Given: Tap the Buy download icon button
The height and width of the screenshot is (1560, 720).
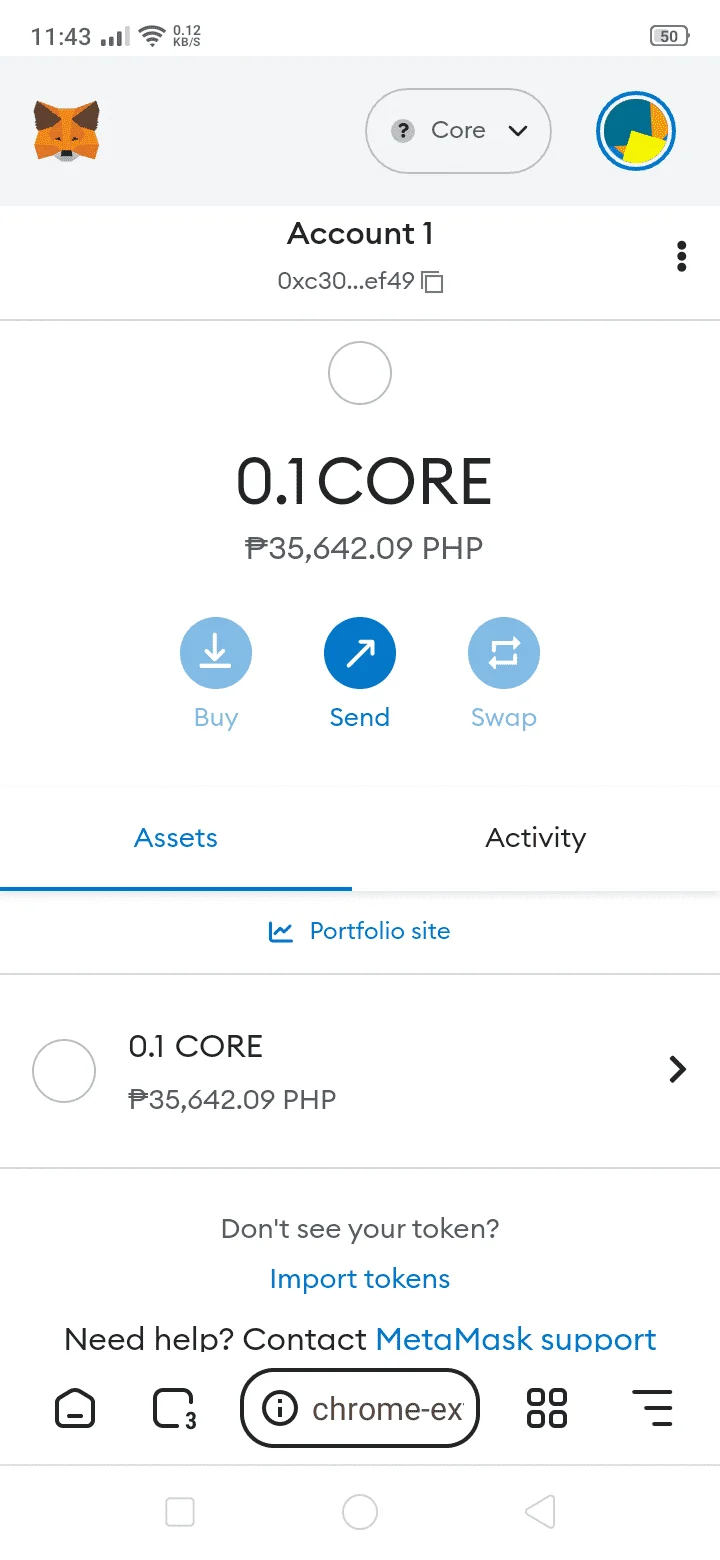Looking at the screenshot, I should pos(216,654).
